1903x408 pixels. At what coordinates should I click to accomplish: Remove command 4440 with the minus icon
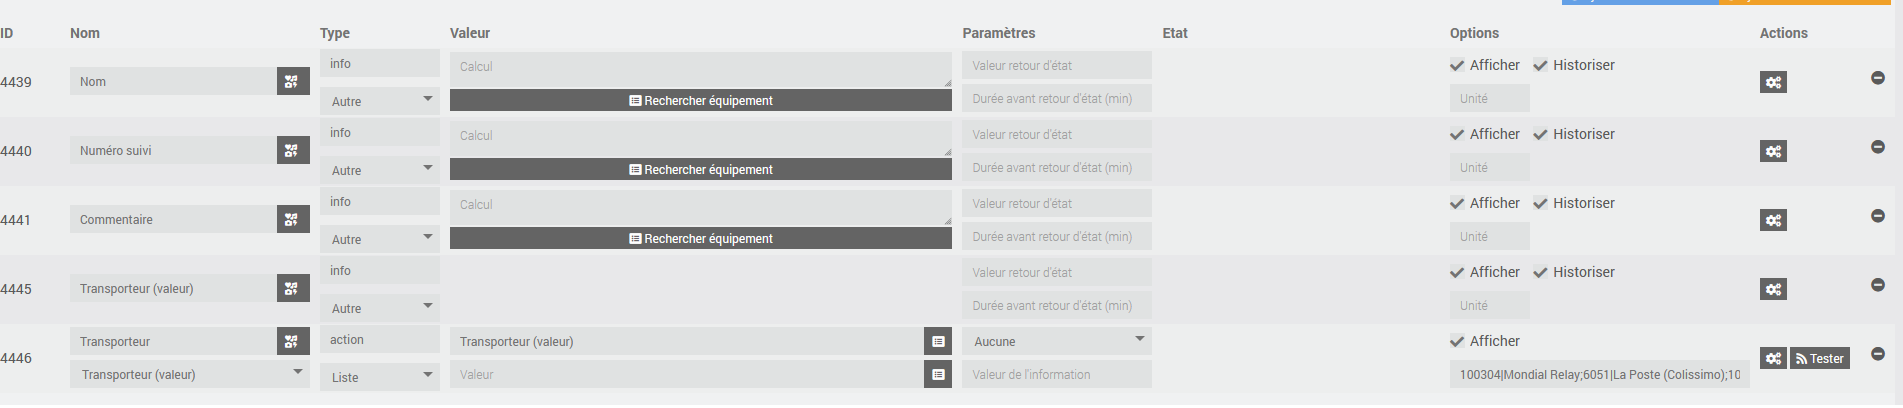tap(1878, 147)
